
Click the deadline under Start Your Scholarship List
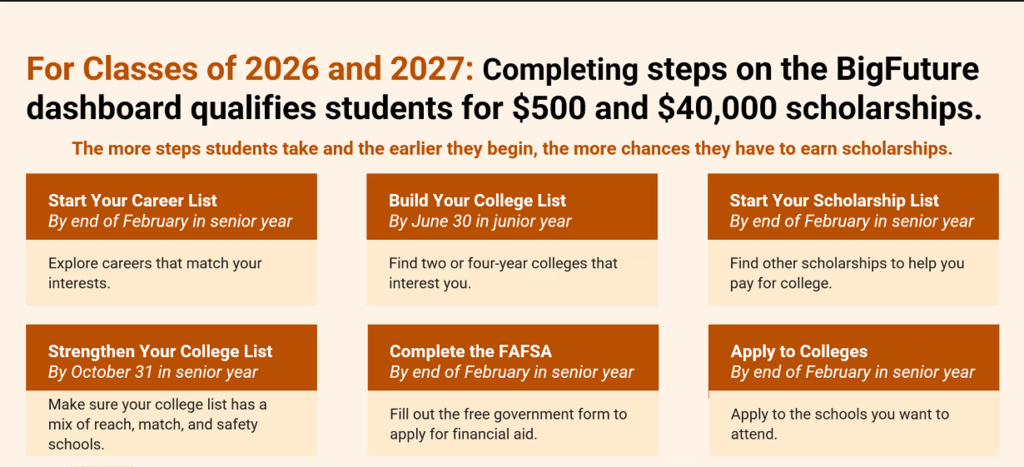pyautogui.click(x=852, y=221)
